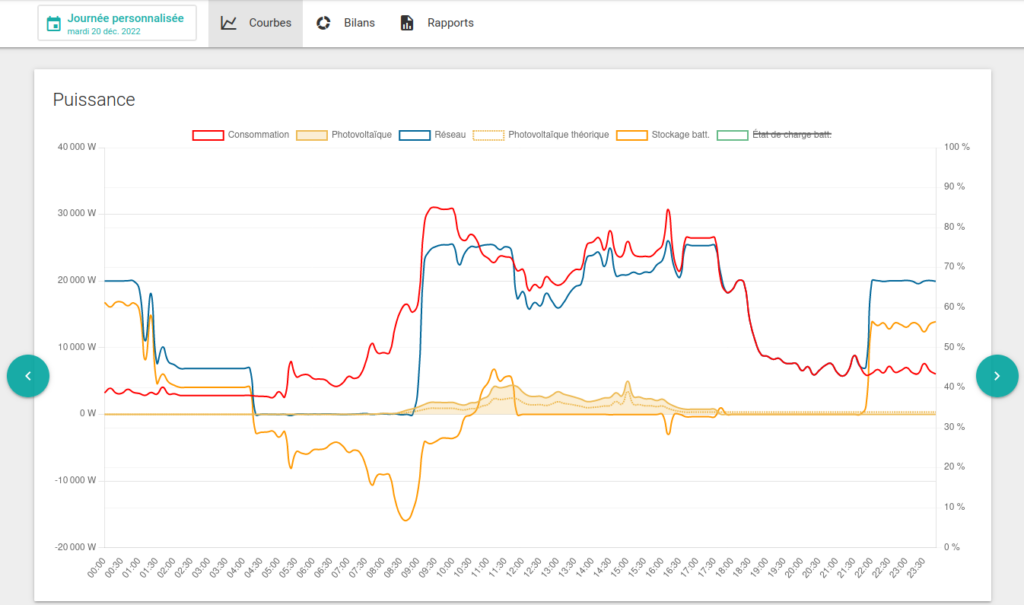Toggle Photovoltaïque théorique legend entry
Image resolution: width=1024 pixels, height=605 pixels.
coord(541,135)
